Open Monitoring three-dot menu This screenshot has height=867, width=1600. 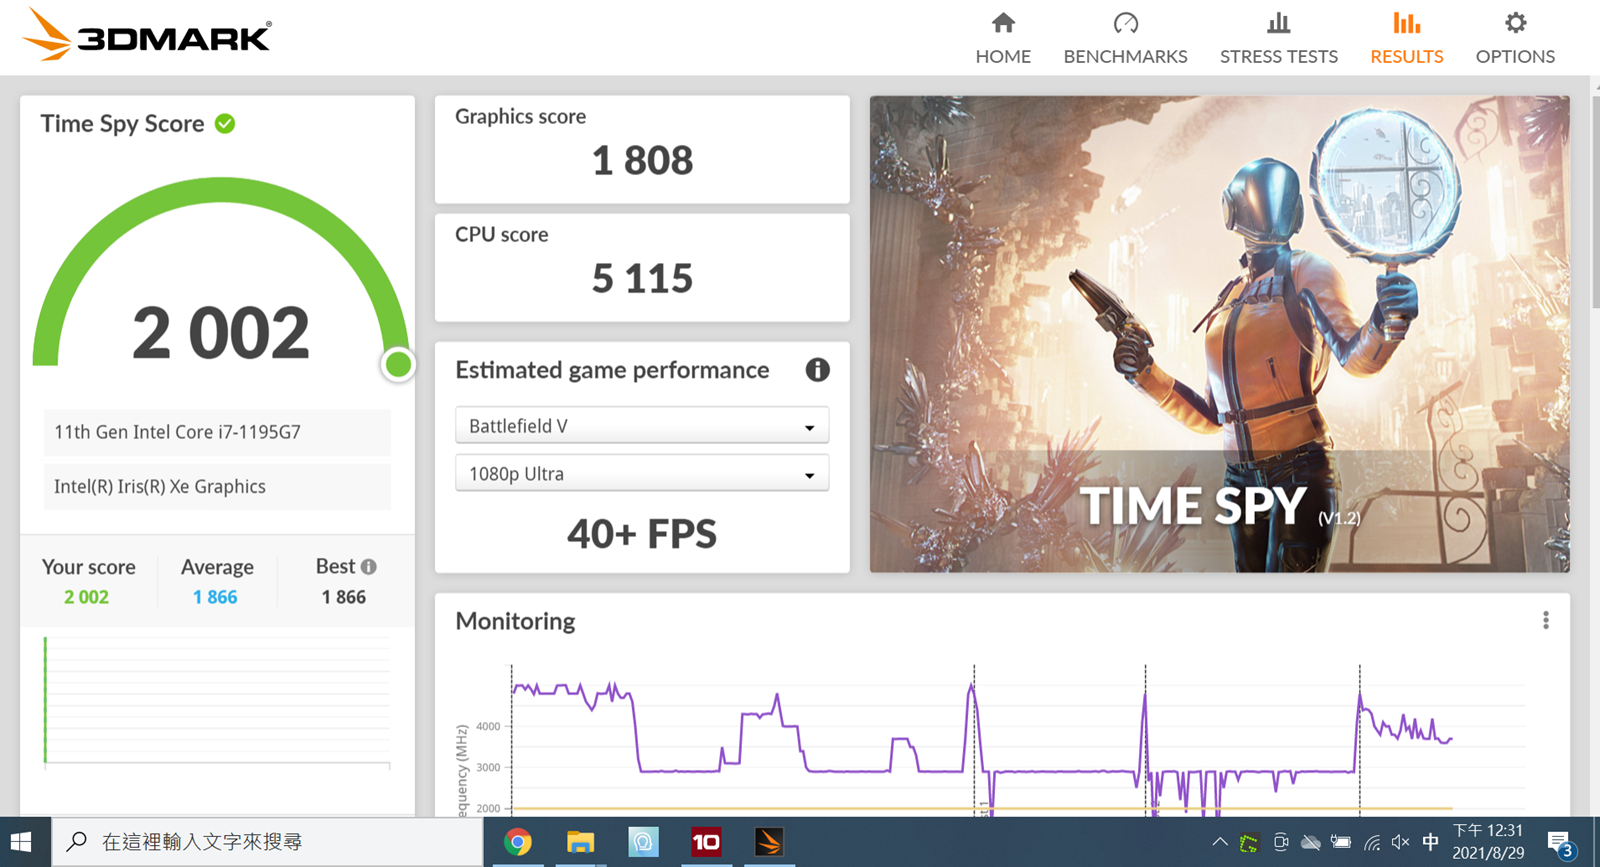pos(1545,621)
